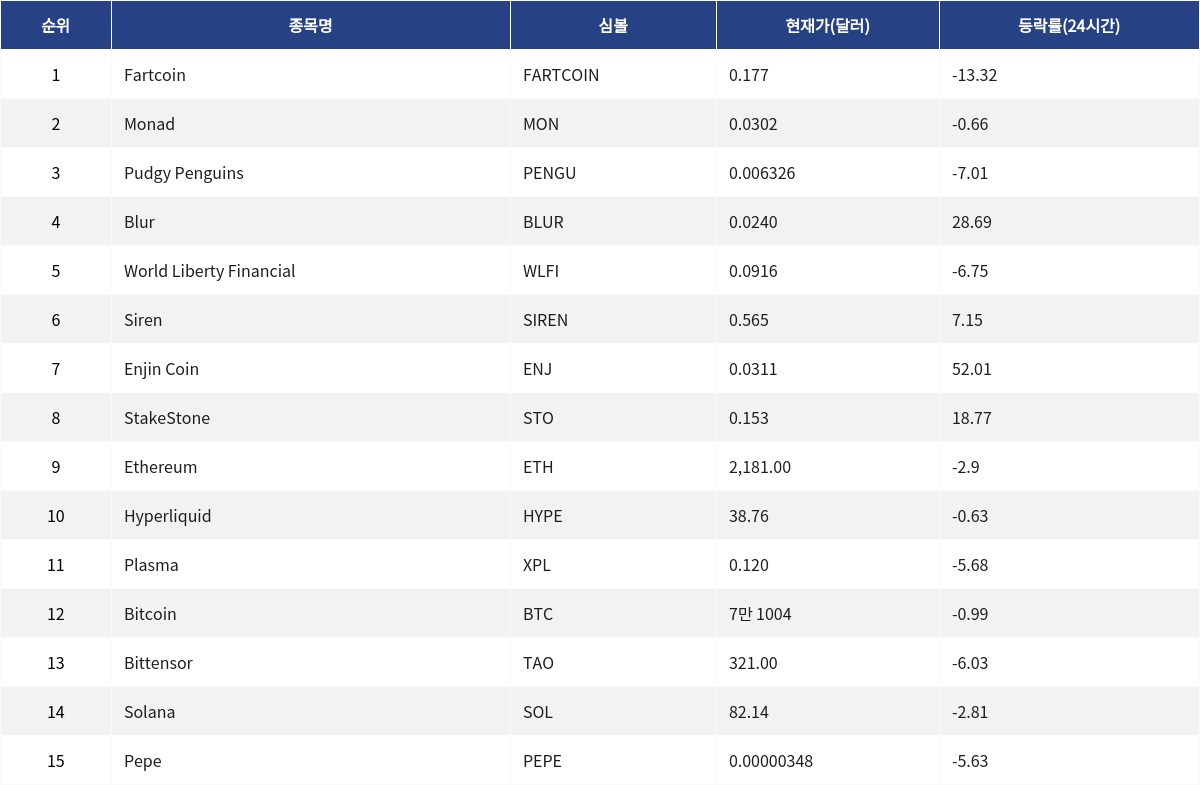The height and width of the screenshot is (785, 1200).
Task: Select the PEPE symbol cell
Action: coord(542,761)
